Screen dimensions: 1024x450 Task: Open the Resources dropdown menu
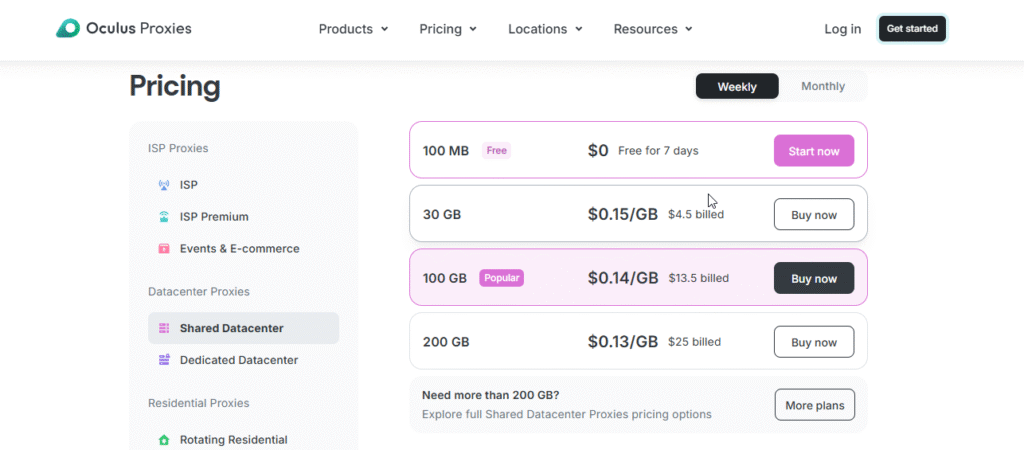pyautogui.click(x=653, y=29)
